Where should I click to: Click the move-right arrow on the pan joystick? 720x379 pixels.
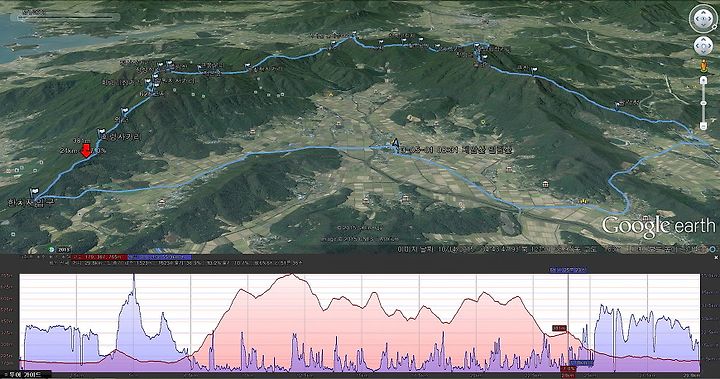click(709, 46)
